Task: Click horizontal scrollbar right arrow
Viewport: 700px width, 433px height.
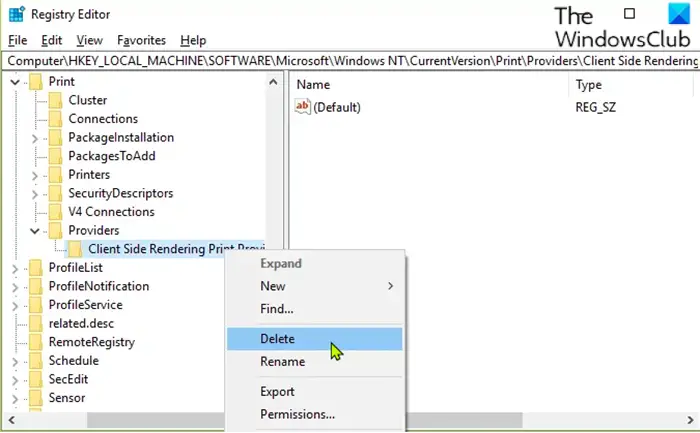Action: (690, 420)
